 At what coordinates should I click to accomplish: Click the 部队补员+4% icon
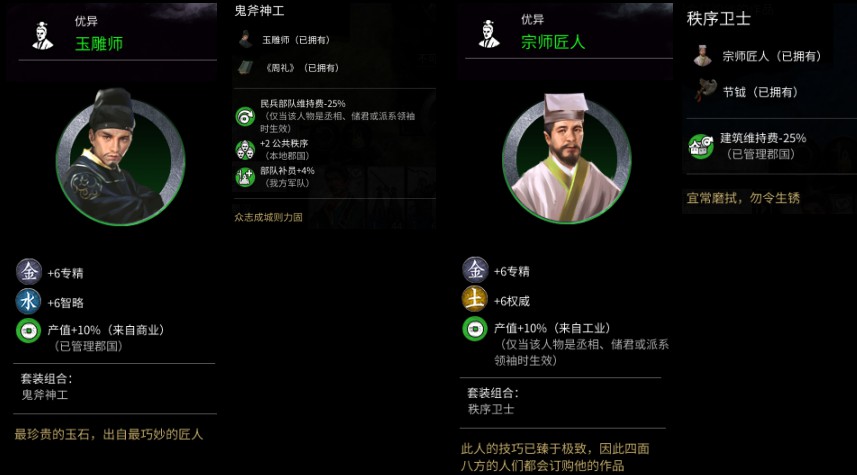[x=245, y=177]
